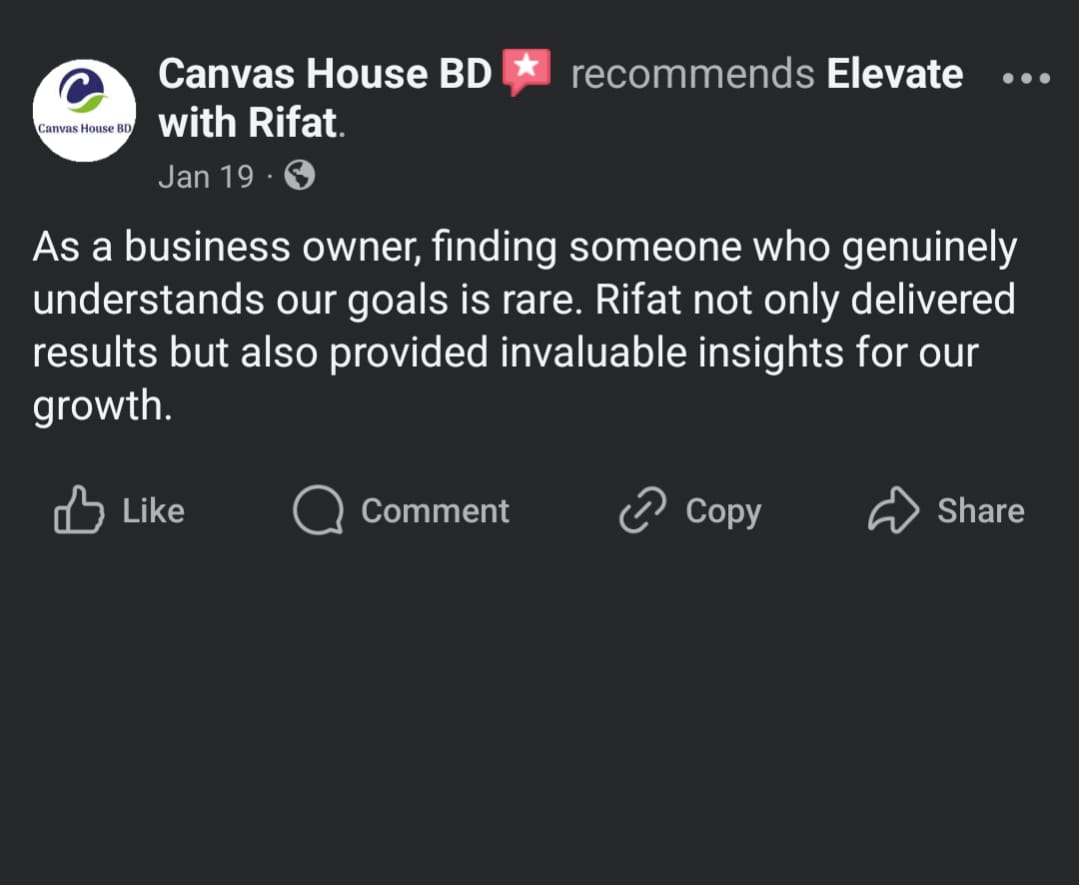Visit the Canvas House BD page name
The height and width of the screenshot is (885, 1079).
[x=325, y=74]
